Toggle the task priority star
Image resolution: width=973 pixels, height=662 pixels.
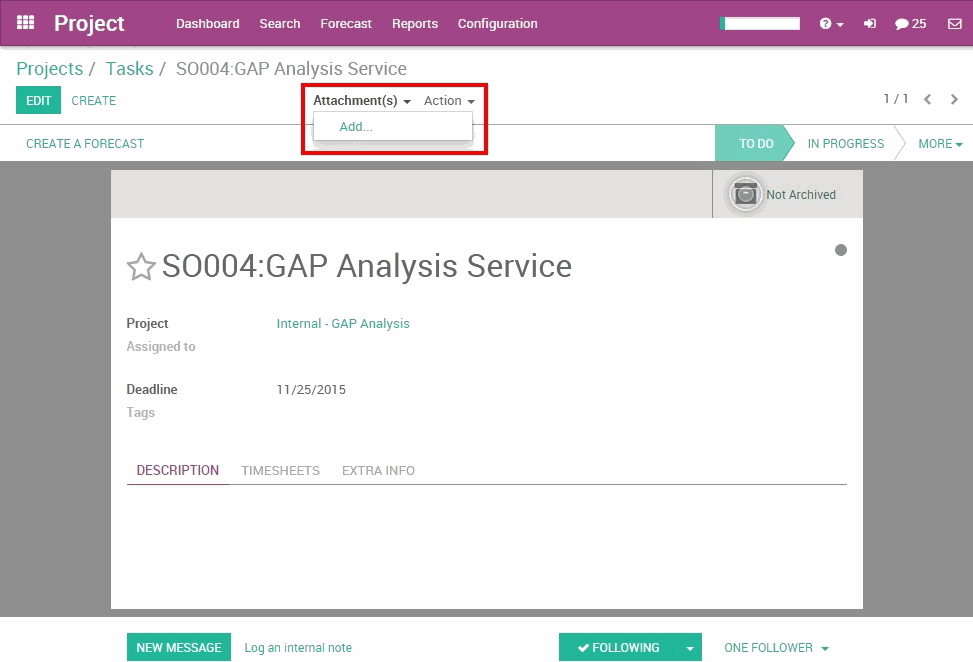[x=140, y=267]
